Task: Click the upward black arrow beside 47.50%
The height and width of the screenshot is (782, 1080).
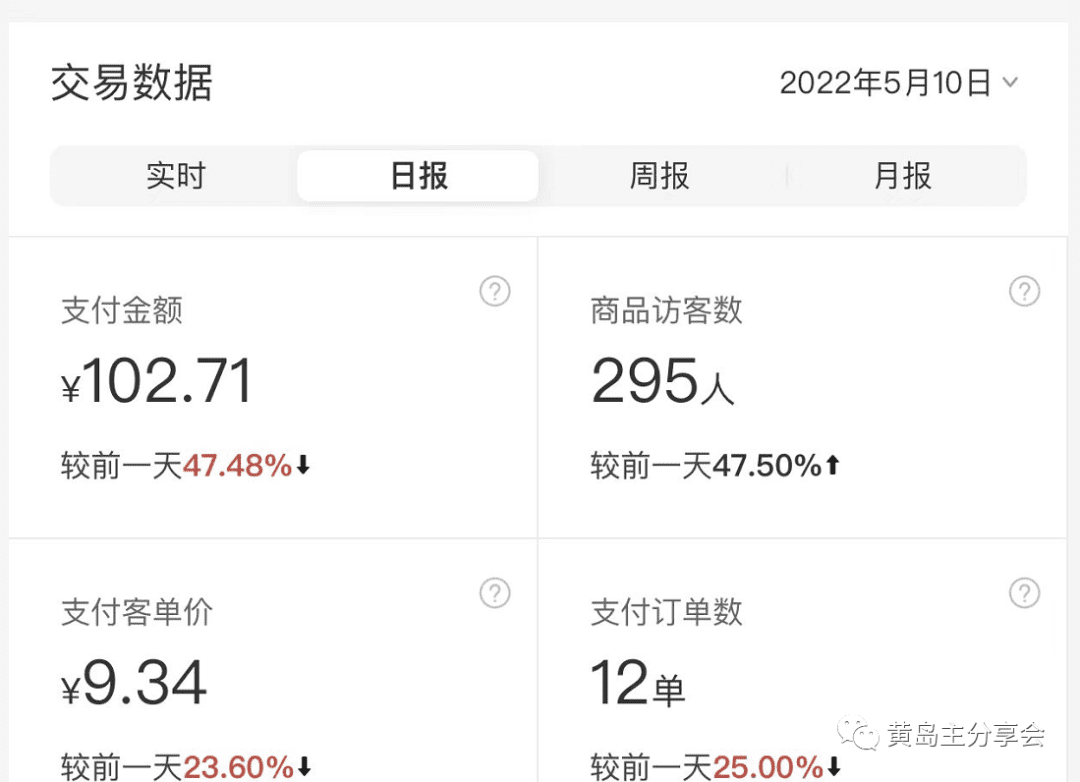Action: pos(831,465)
